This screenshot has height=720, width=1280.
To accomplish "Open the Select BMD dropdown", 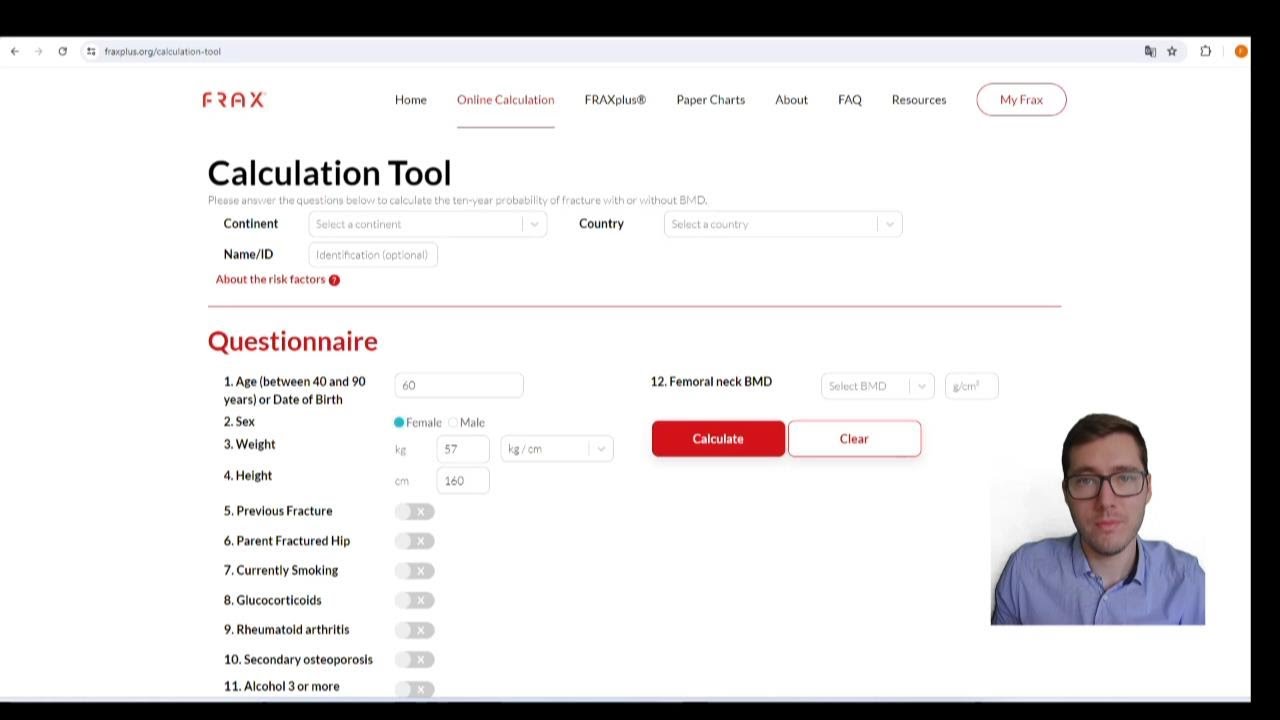I will point(877,386).
